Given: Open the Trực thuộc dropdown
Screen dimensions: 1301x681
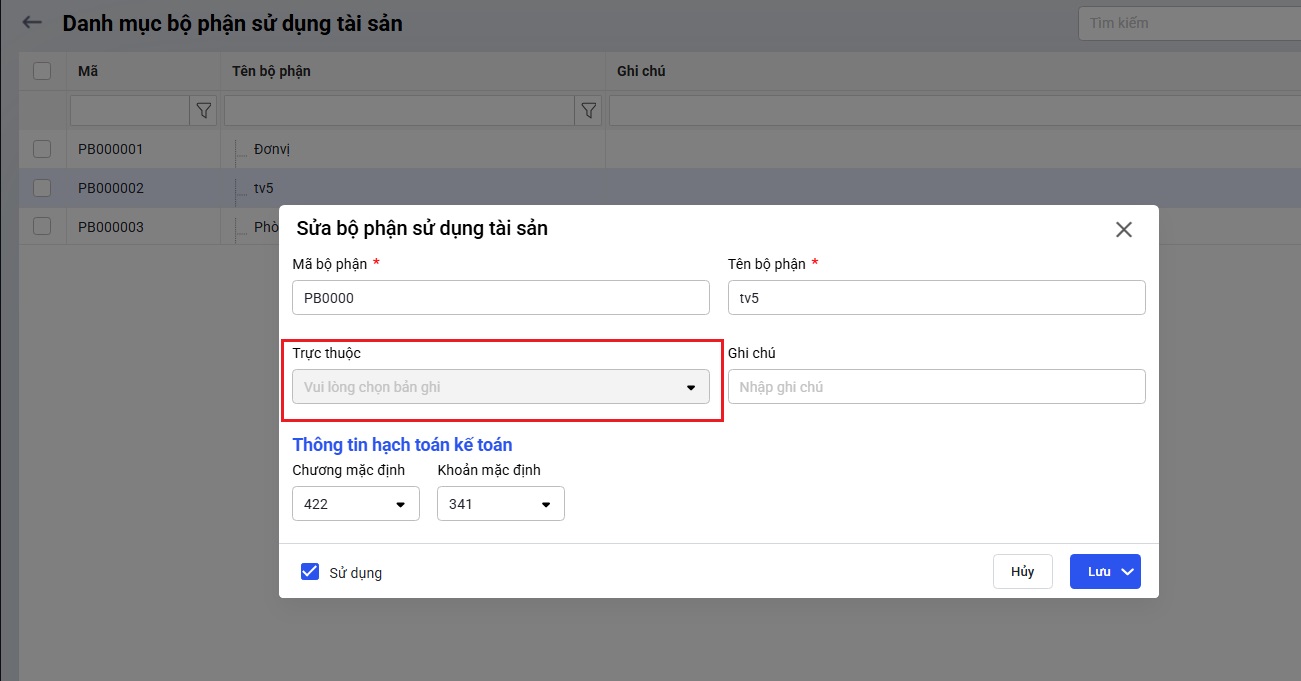Looking at the screenshot, I should [x=500, y=387].
